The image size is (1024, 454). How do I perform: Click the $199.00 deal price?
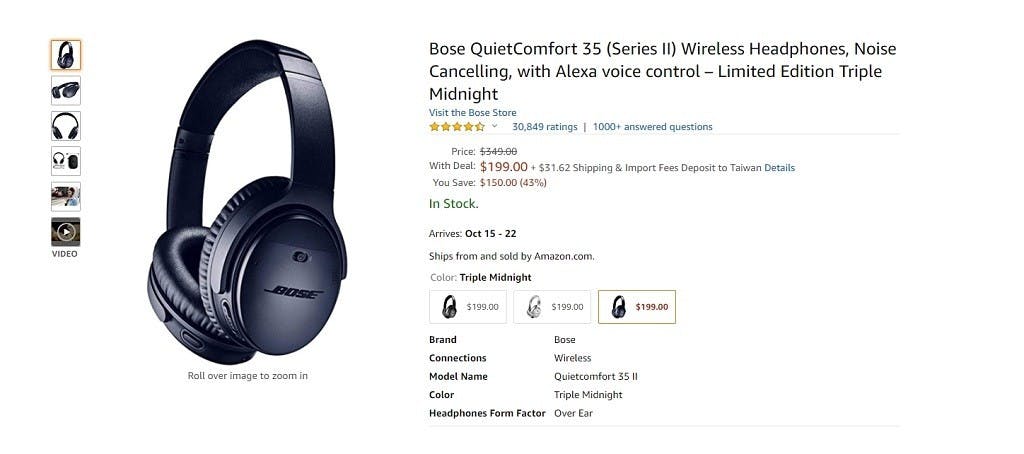click(x=504, y=167)
